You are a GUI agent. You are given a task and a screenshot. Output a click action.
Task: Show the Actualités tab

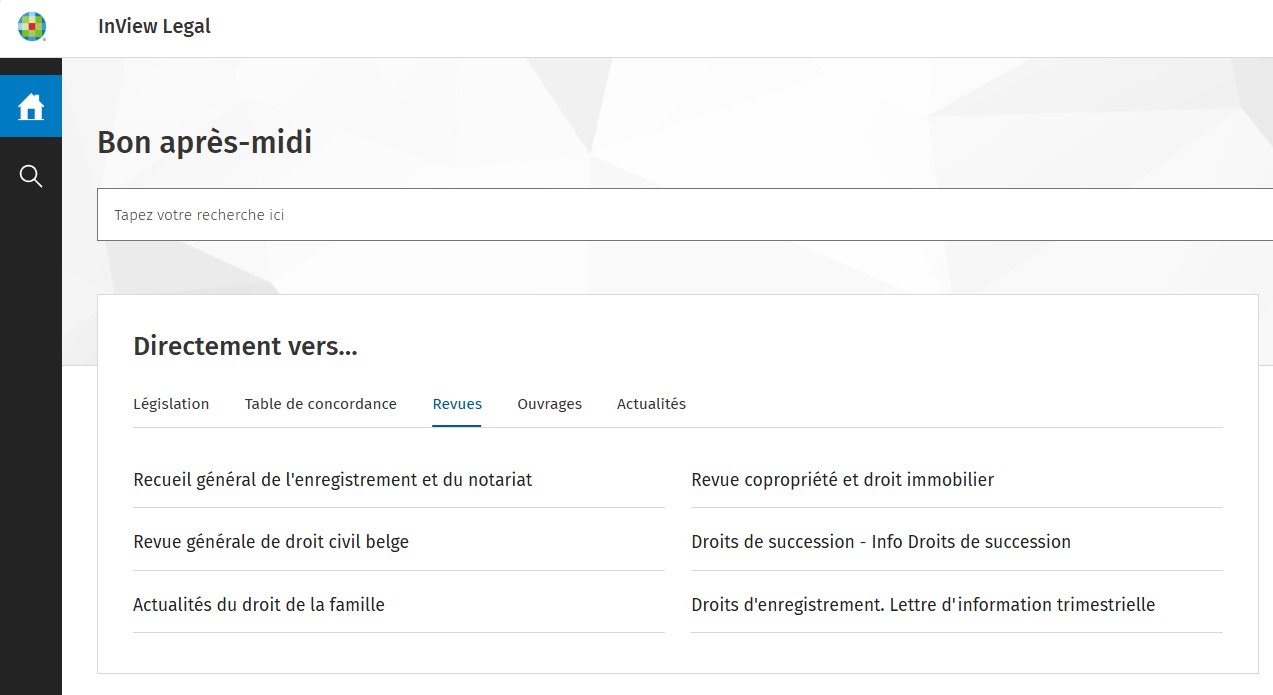651,404
